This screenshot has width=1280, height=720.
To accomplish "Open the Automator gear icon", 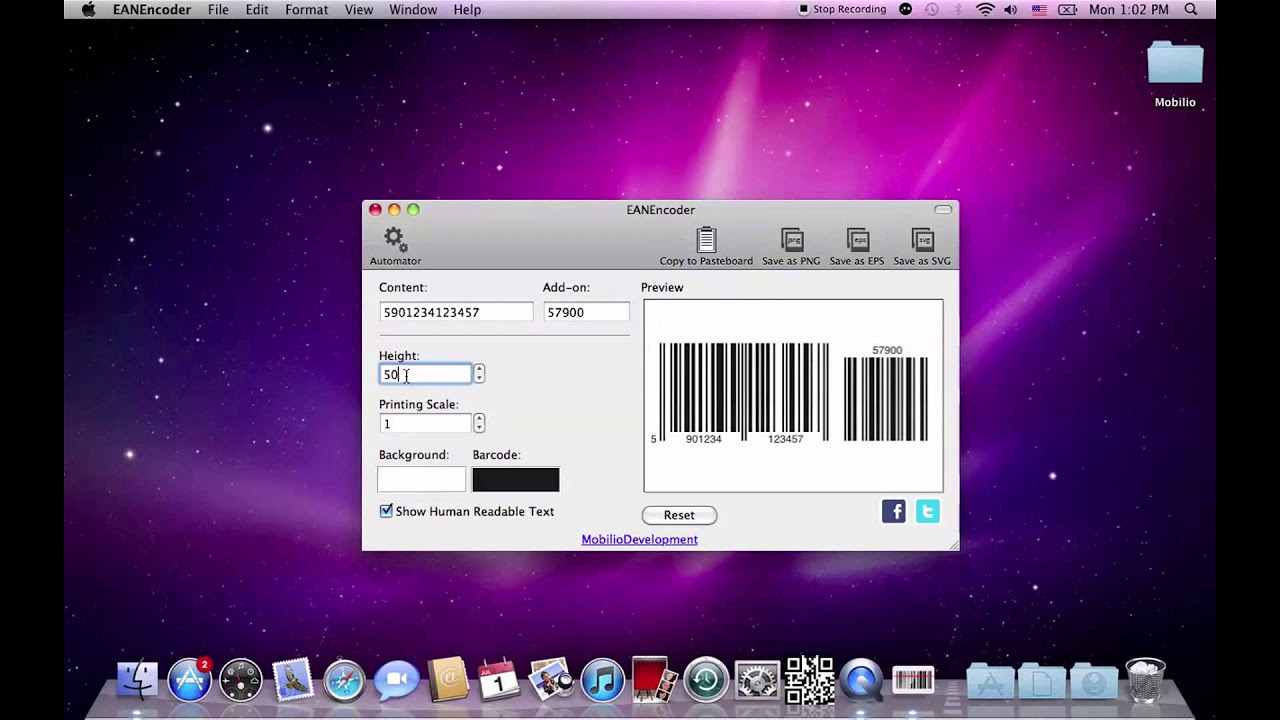I will pos(394,240).
